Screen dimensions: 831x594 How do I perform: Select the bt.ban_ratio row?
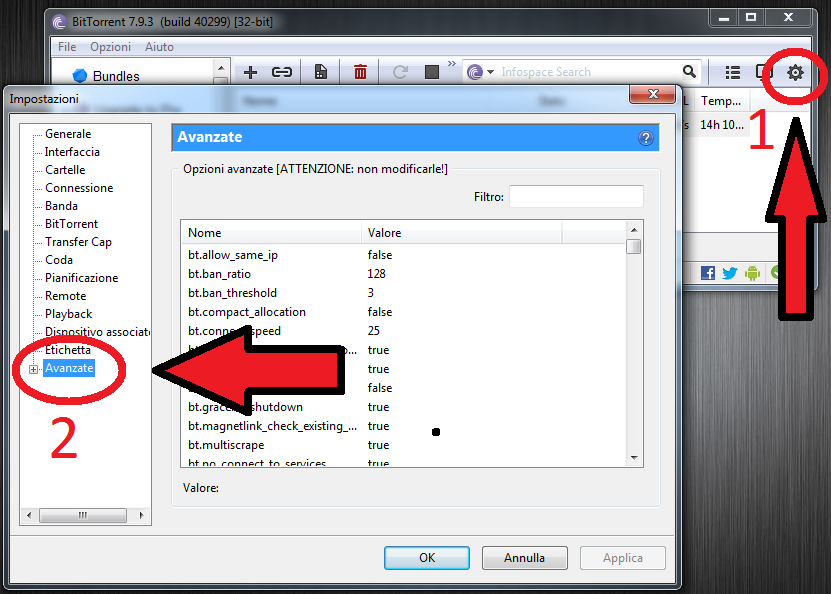point(403,274)
